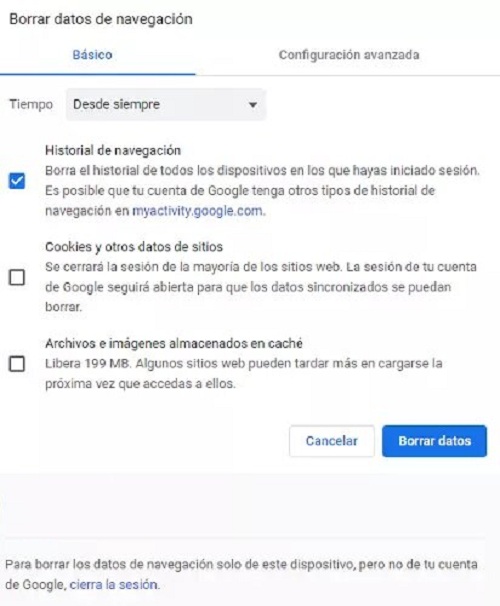Click the Tiempo label
Viewport: 500px width, 606px height.
point(31,105)
